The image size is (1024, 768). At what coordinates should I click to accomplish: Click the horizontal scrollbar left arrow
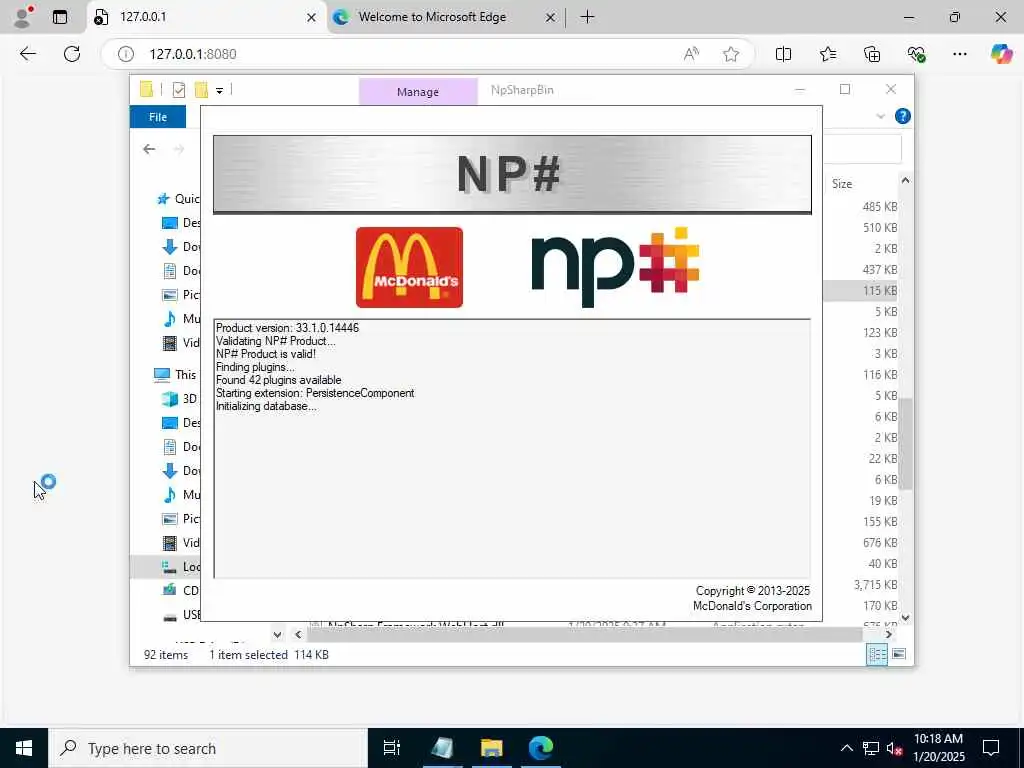[x=298, y=634]
